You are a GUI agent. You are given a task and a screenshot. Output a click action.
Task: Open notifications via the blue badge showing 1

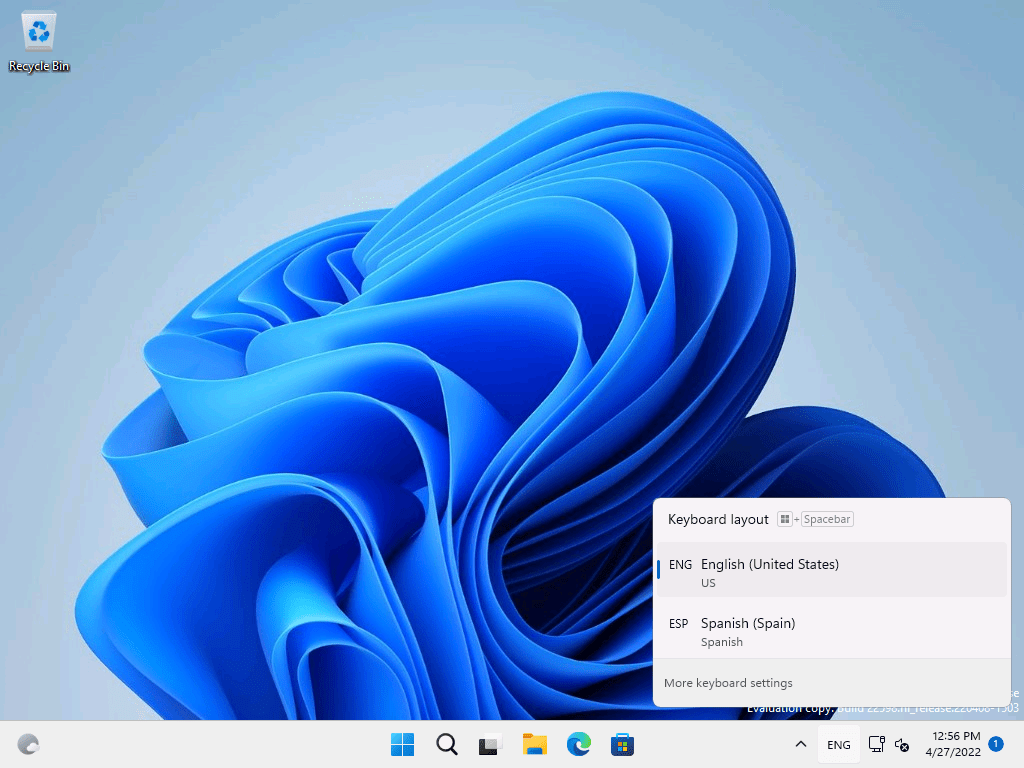(995, 744)
